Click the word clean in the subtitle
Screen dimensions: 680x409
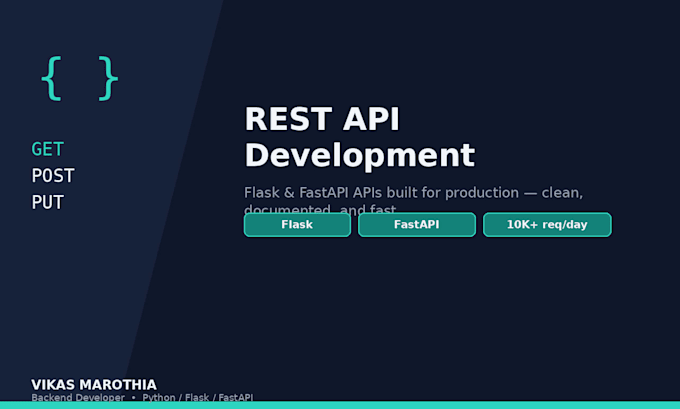(x=562, y=193)
